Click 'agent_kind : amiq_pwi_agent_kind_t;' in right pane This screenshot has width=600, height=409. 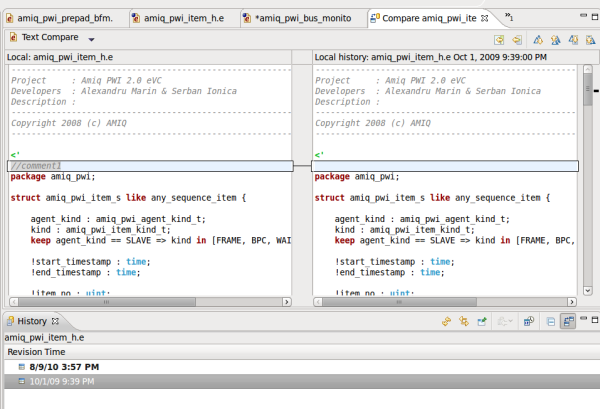point(422,219)
